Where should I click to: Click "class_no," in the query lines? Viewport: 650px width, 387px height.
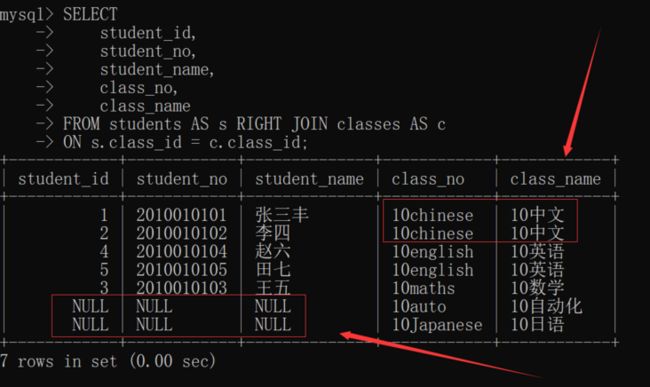pyautogui.click(x=139, y=88)
